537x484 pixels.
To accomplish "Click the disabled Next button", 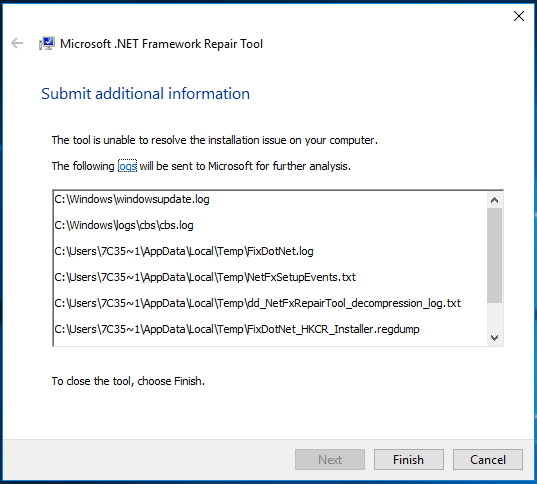I will click(x=330, y=459).
